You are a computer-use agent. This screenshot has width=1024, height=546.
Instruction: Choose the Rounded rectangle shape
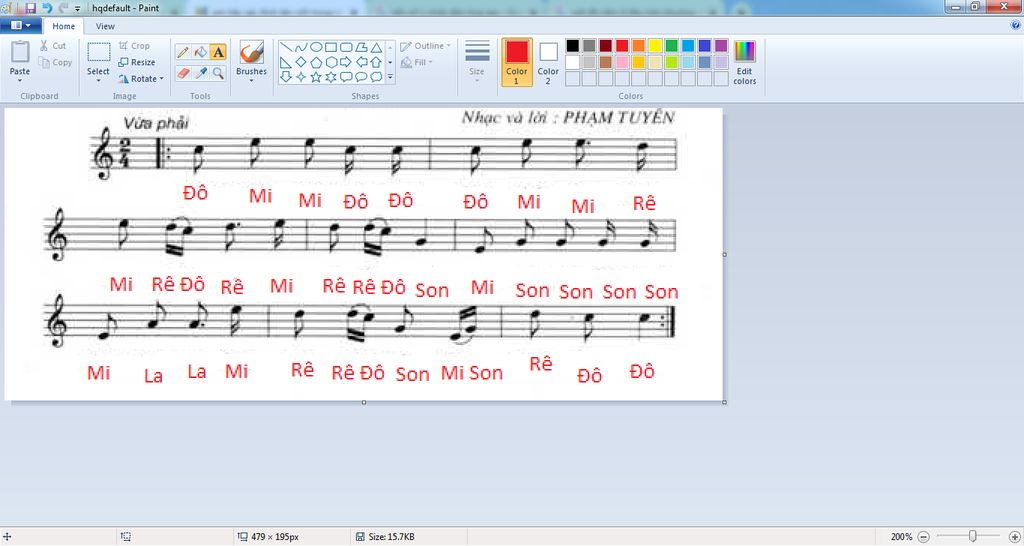pos(346,48)
